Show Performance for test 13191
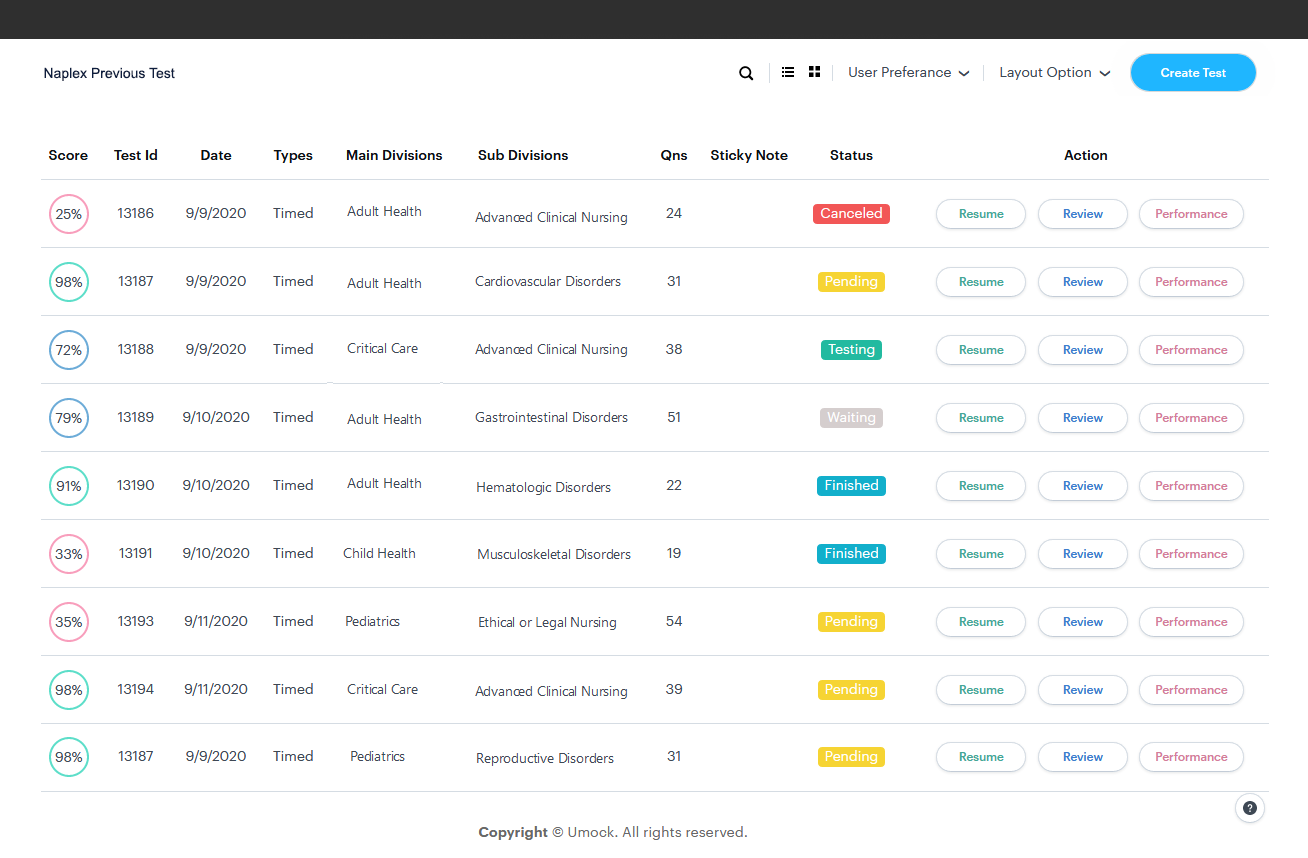This screenshot has width=1308, height=858. [x=1191, y=554]
